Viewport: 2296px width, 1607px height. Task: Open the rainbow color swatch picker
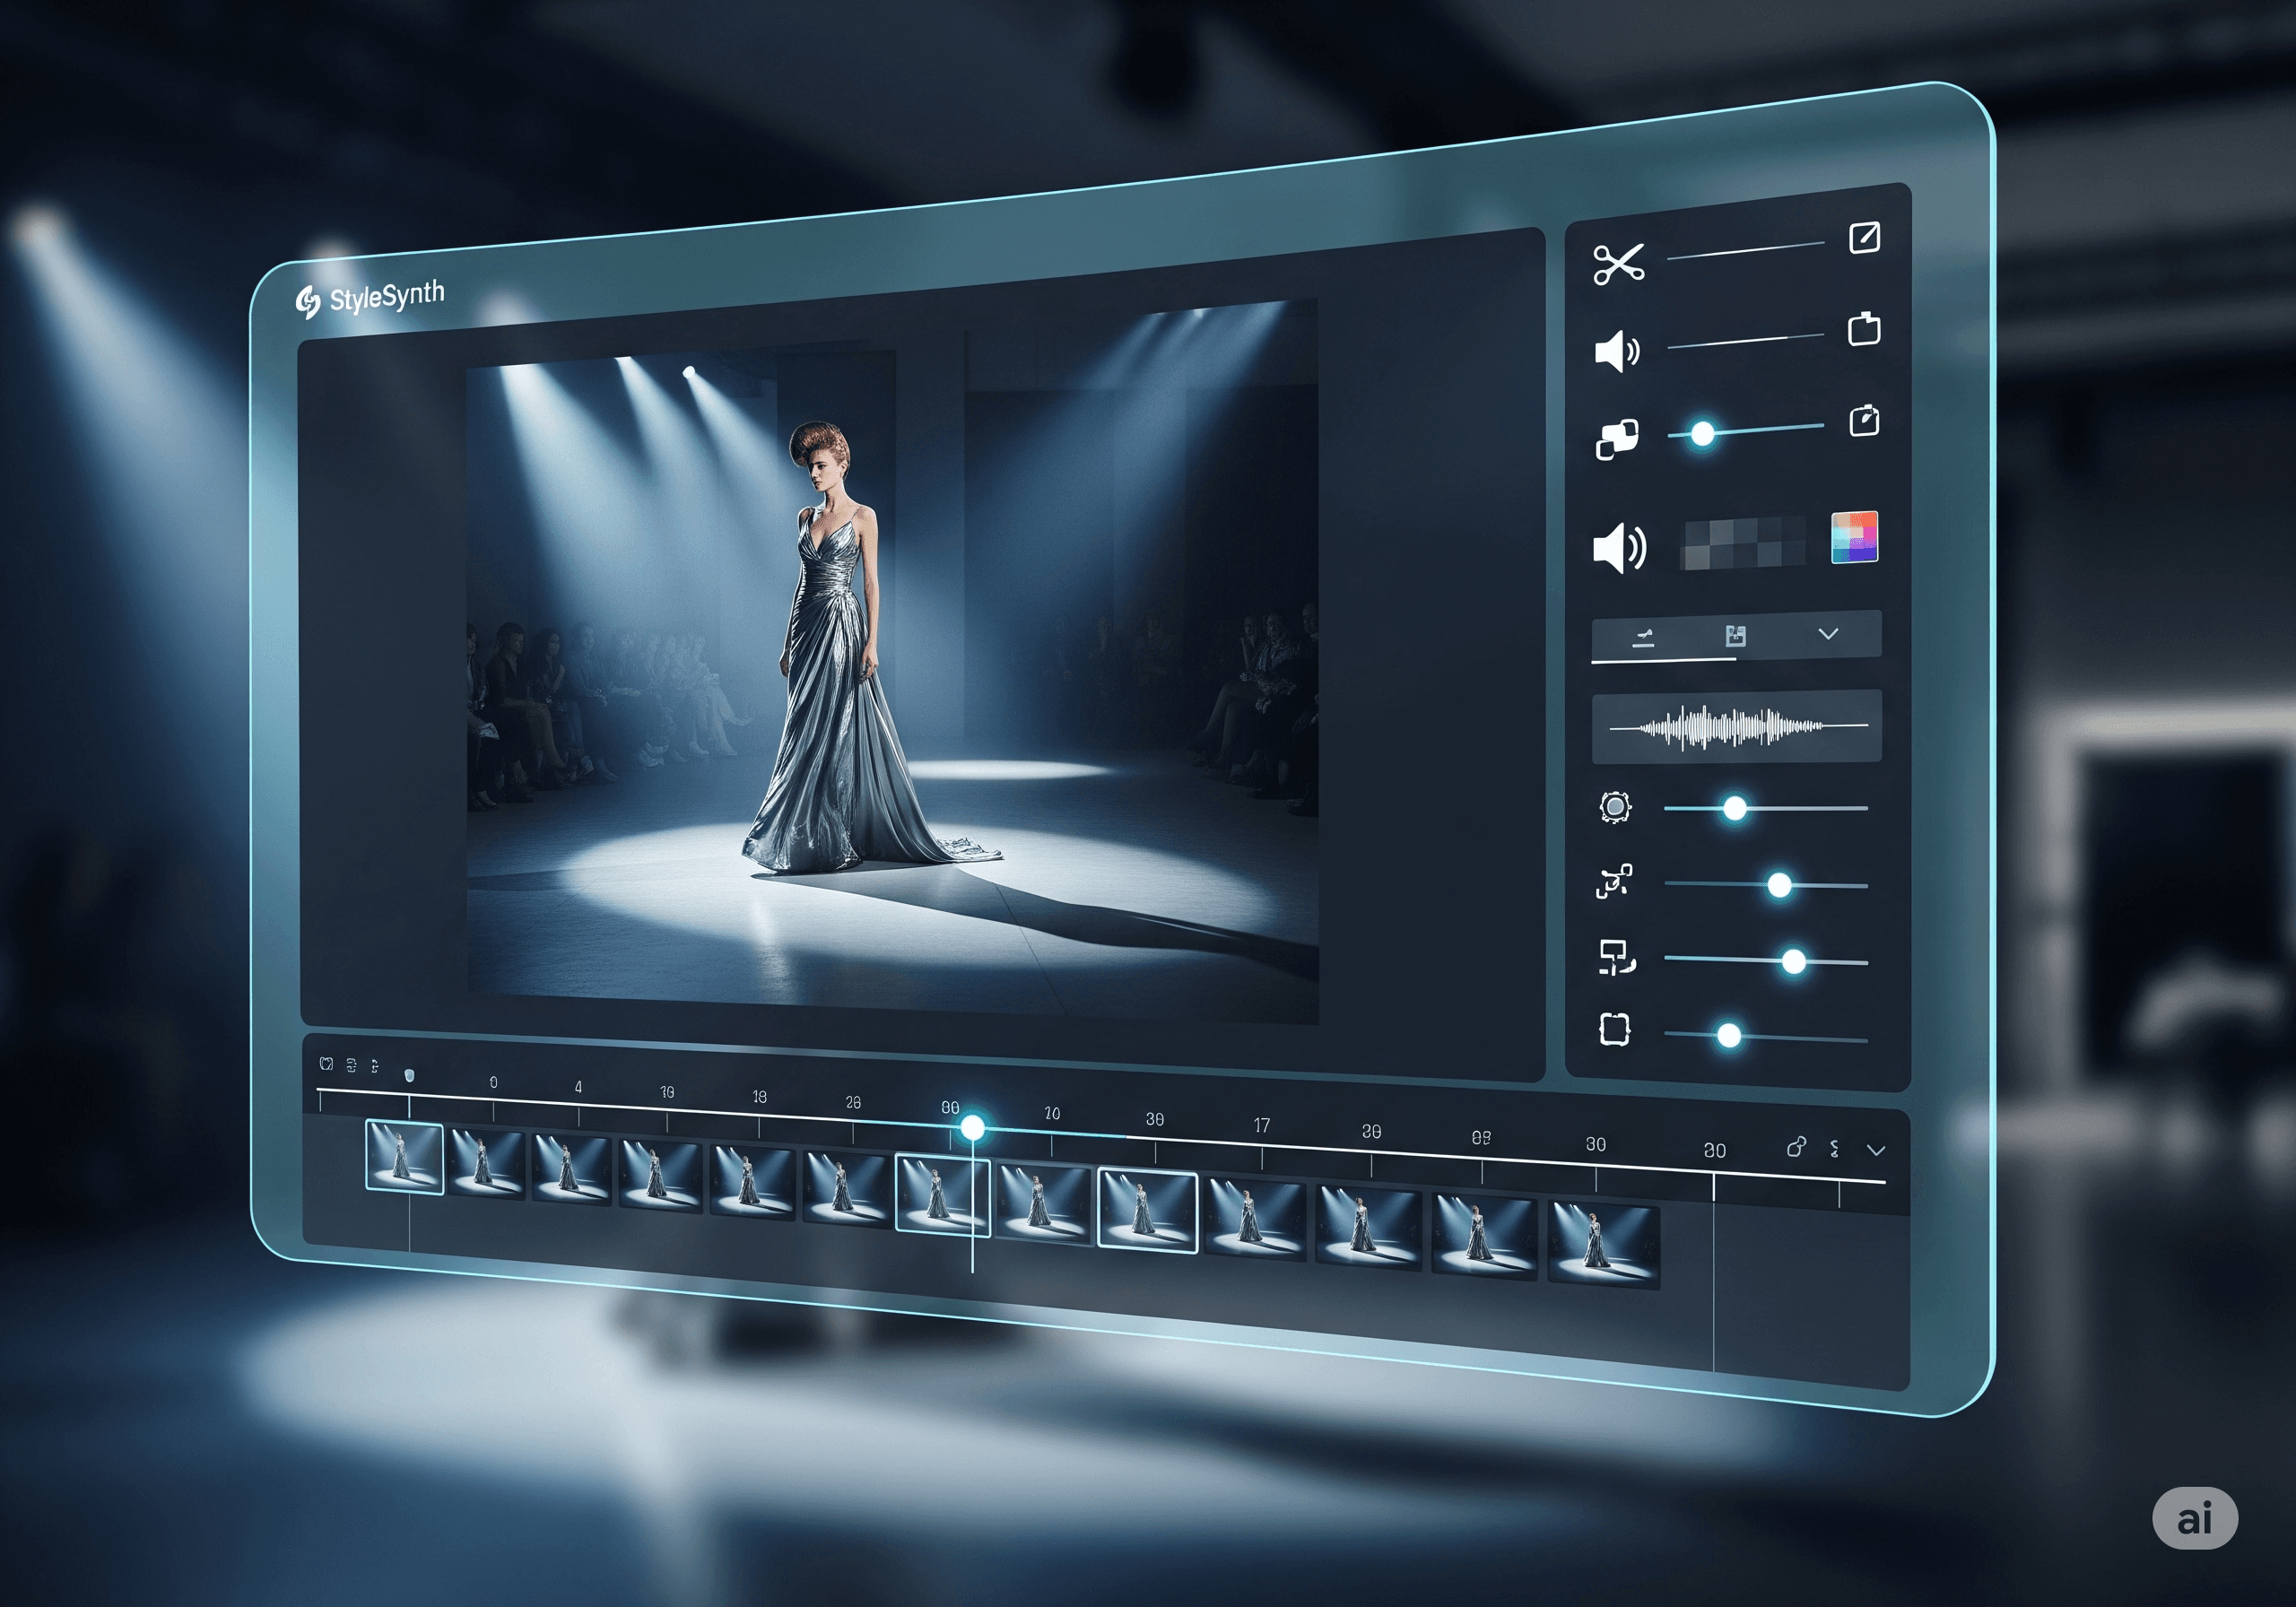(1855, 539)
